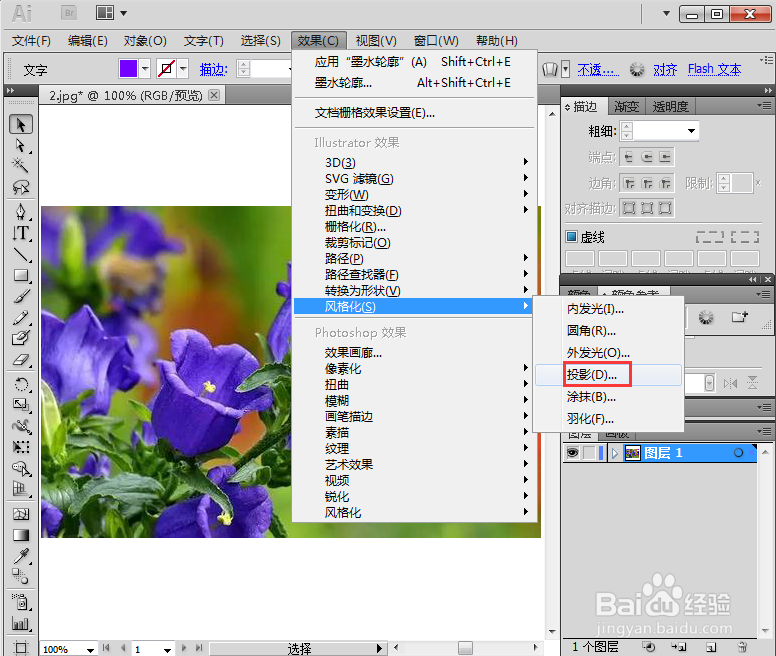Click the none stroke color swatch

(167, 69)
